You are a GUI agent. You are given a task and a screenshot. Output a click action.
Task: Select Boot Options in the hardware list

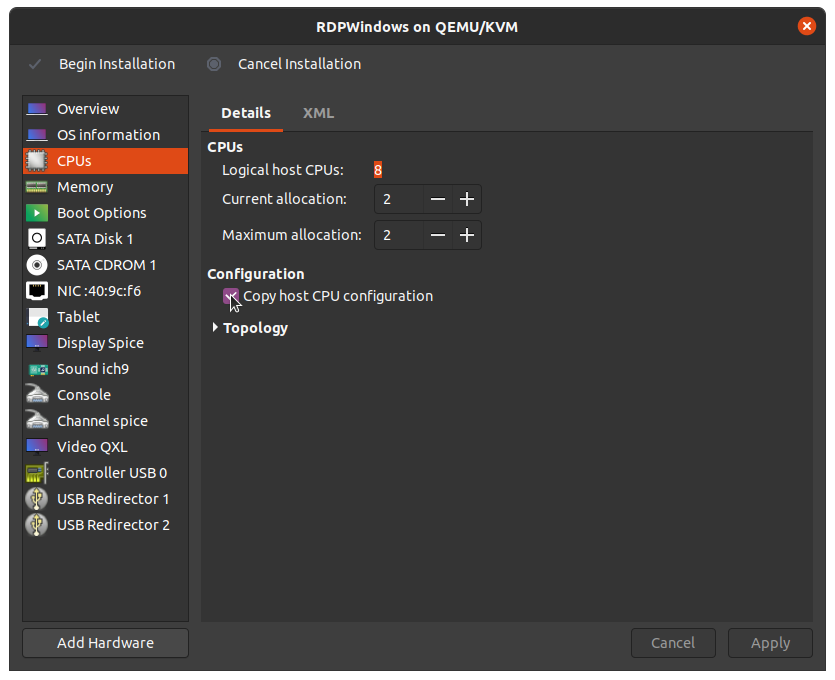[x=101, y=213]
